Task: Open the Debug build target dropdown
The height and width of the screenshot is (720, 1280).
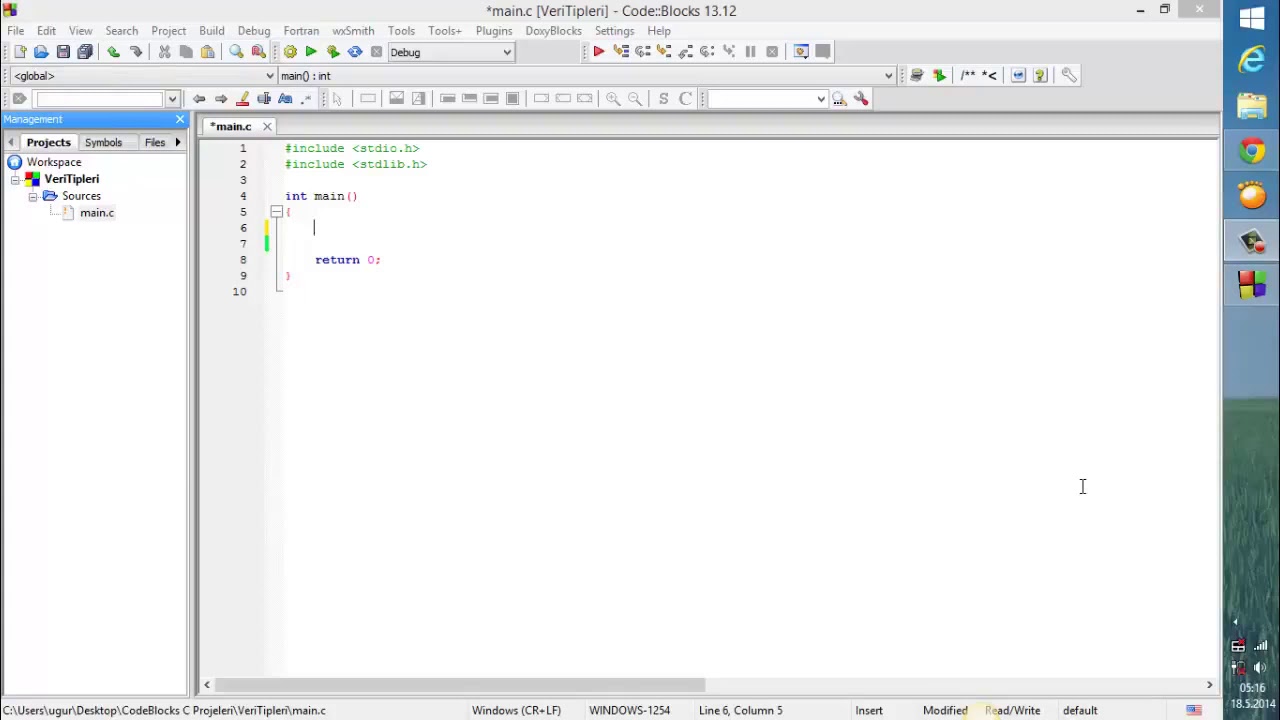Action: (507, 52)
